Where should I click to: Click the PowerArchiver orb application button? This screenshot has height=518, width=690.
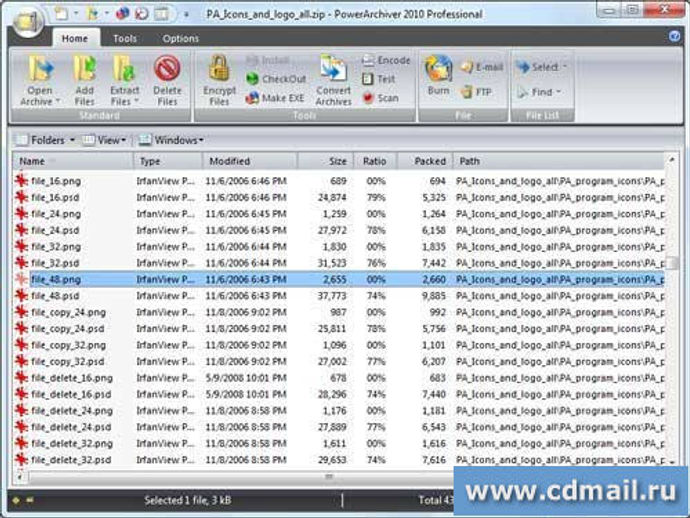pyautogui.click(x=28, y=22)
